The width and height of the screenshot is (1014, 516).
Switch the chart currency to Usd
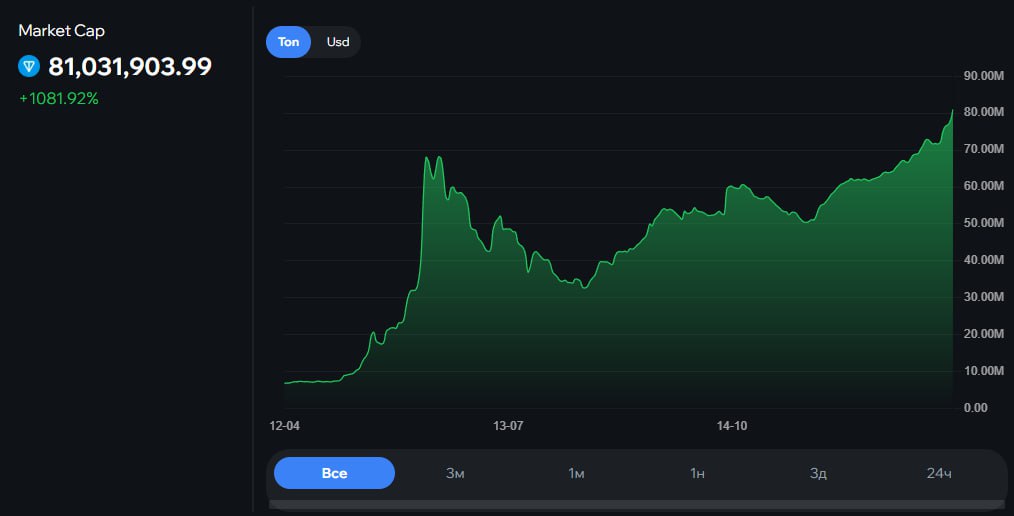338,42
